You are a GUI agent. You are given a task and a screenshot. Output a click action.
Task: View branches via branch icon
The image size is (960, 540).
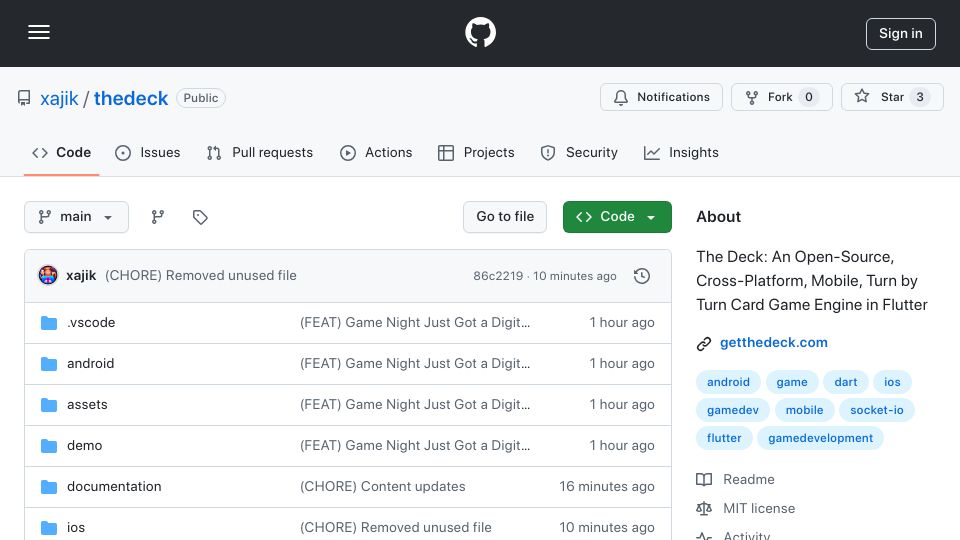point(158,217)
